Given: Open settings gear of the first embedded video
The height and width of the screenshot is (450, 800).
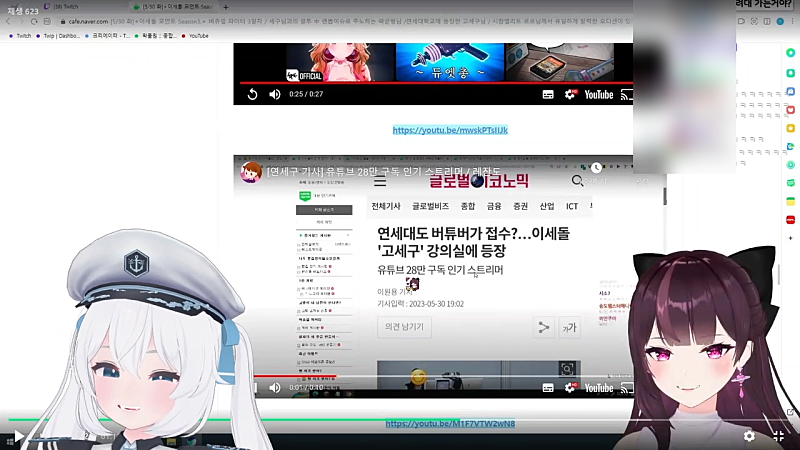Looking at the screenshot, I should (570, 94).
